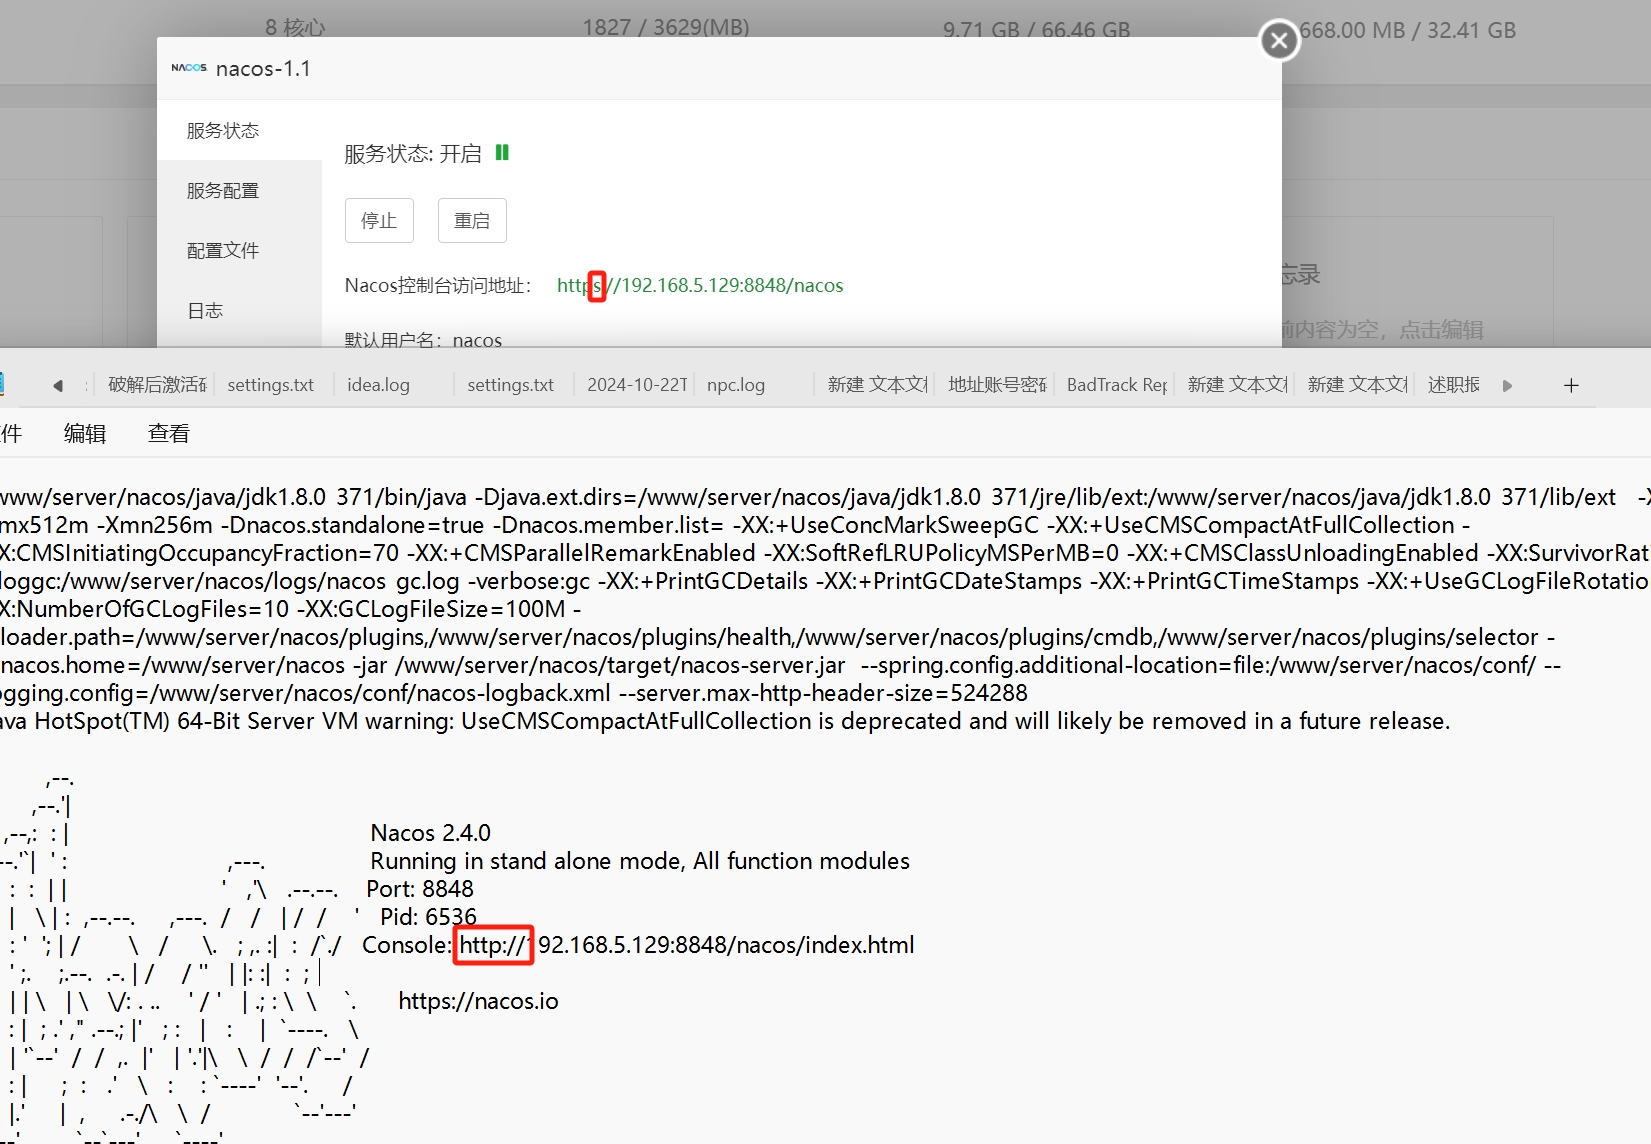Switch to the first 新建 文本文 tab after npc.log
1651x1144 pixels.
click(877, 385)
